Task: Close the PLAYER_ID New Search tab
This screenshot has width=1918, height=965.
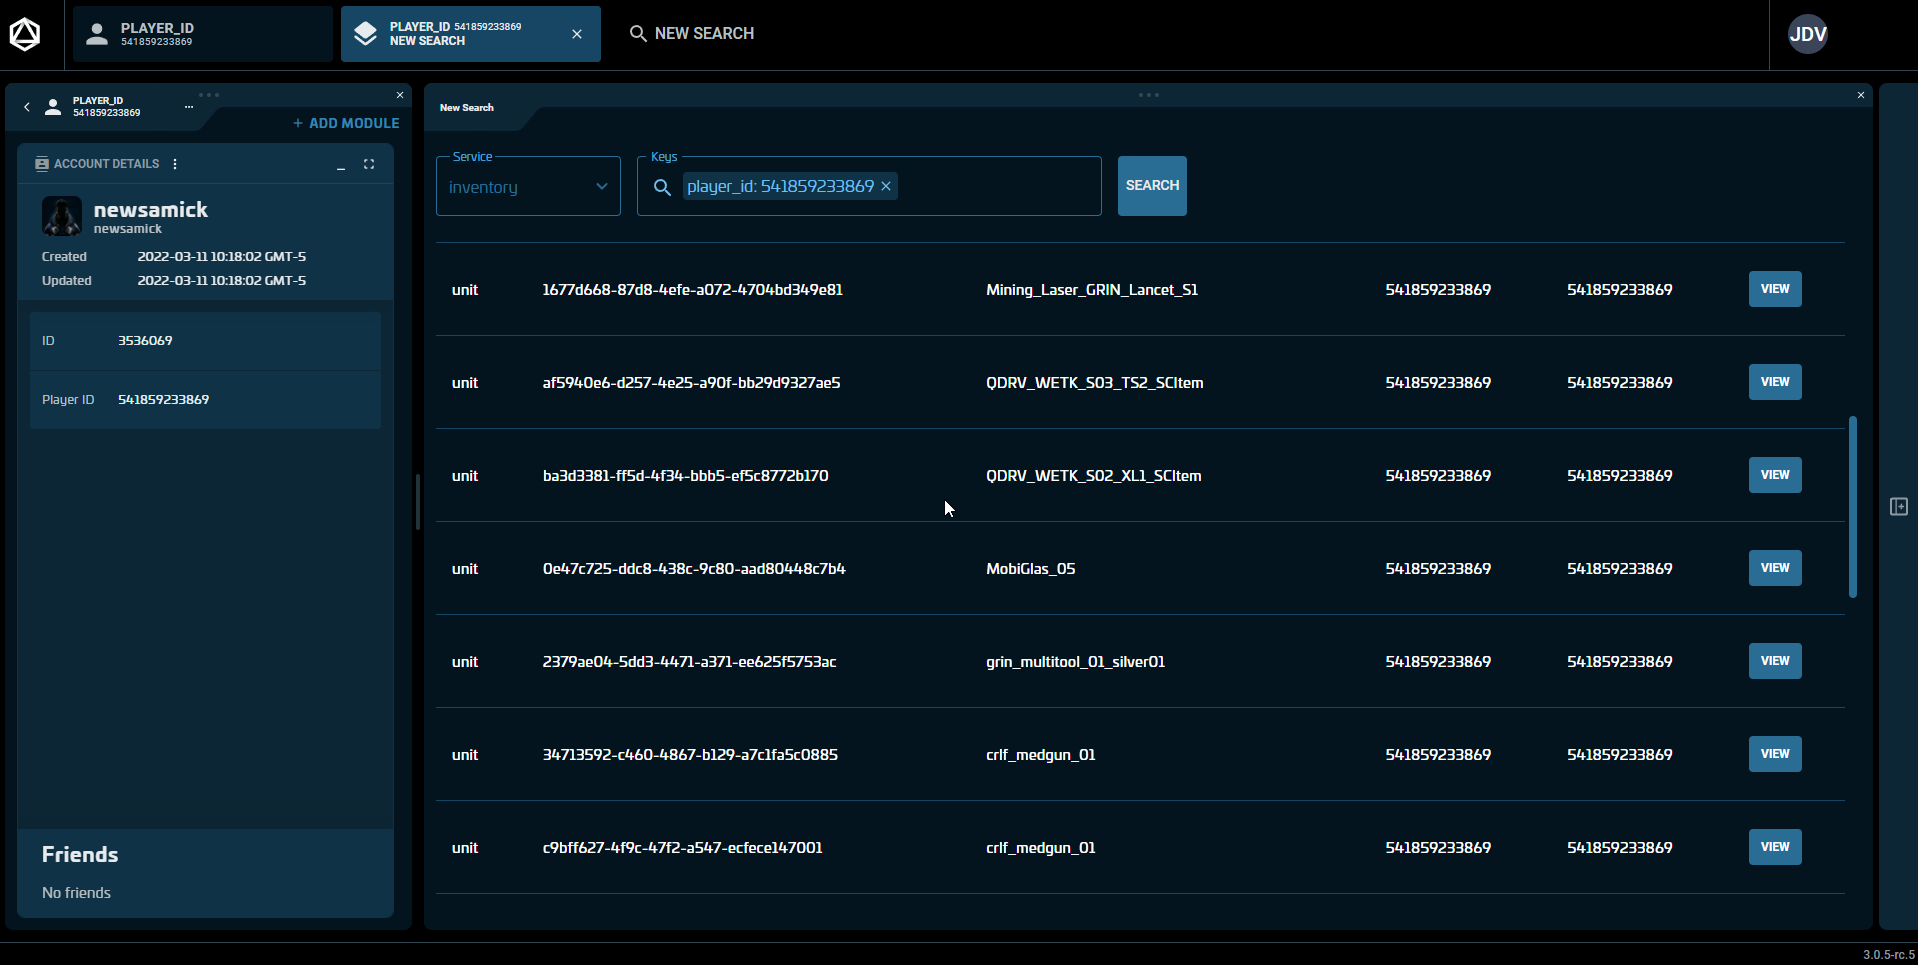Action: click(577, 34)
